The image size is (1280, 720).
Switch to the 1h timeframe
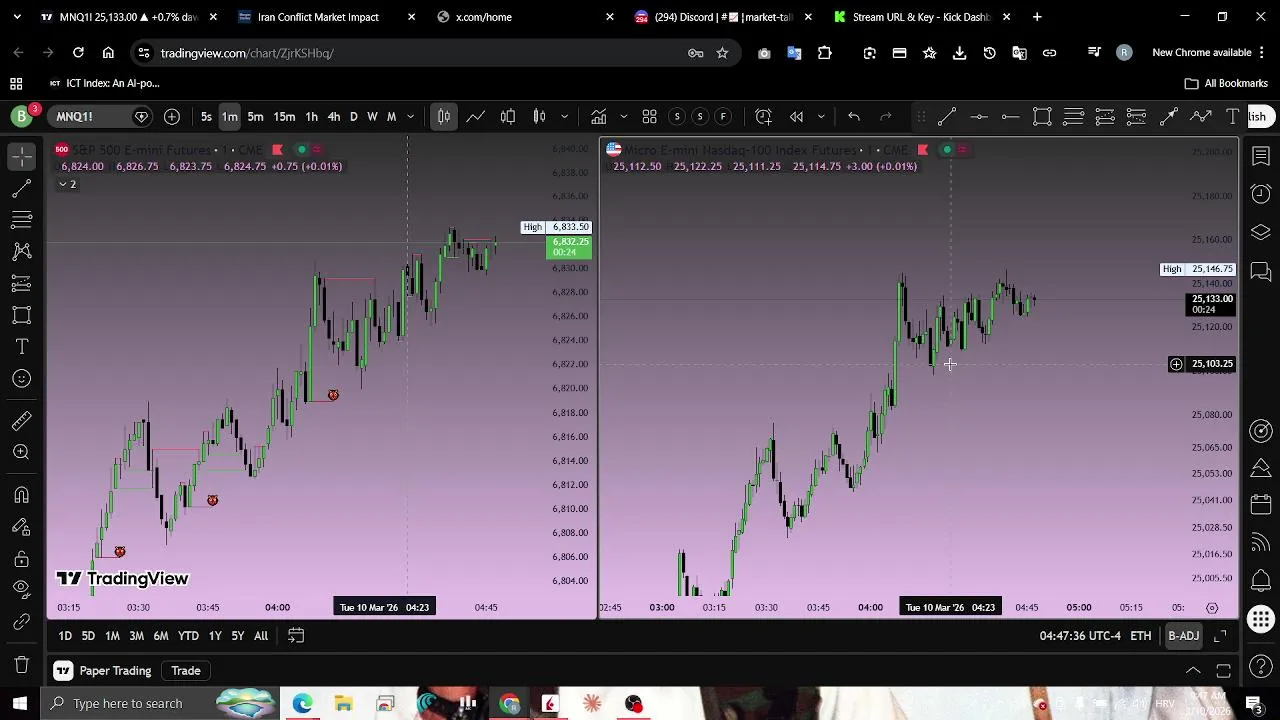tap(311, 117)
